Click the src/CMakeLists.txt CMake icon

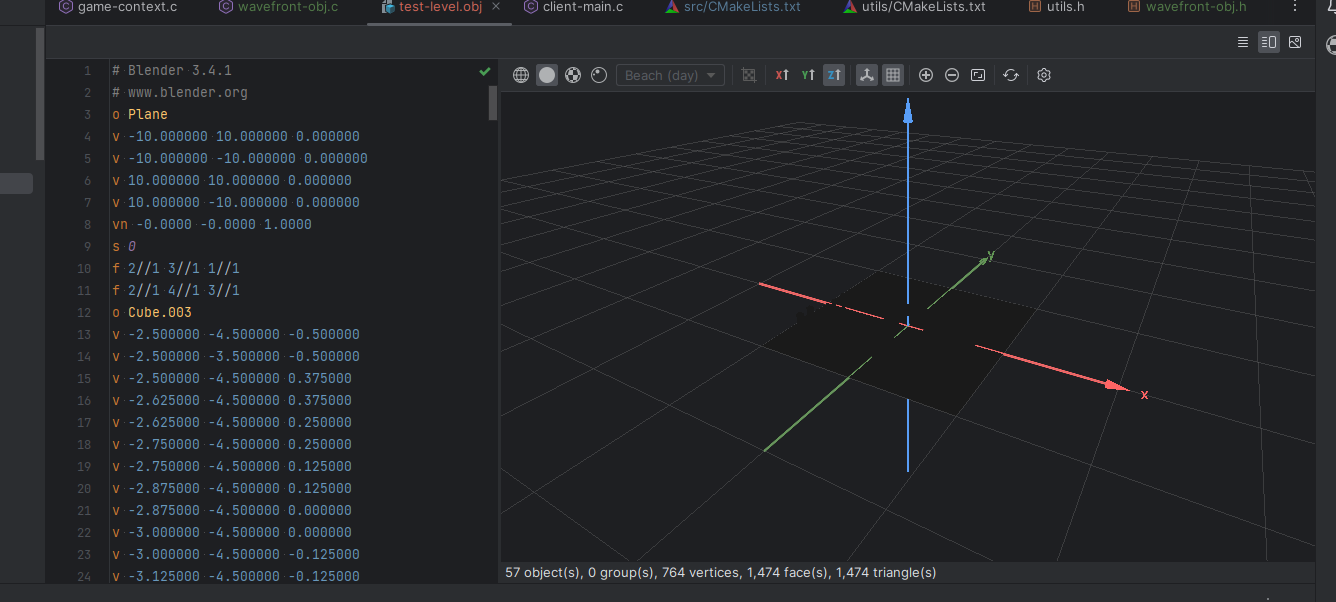click(672, 7)
